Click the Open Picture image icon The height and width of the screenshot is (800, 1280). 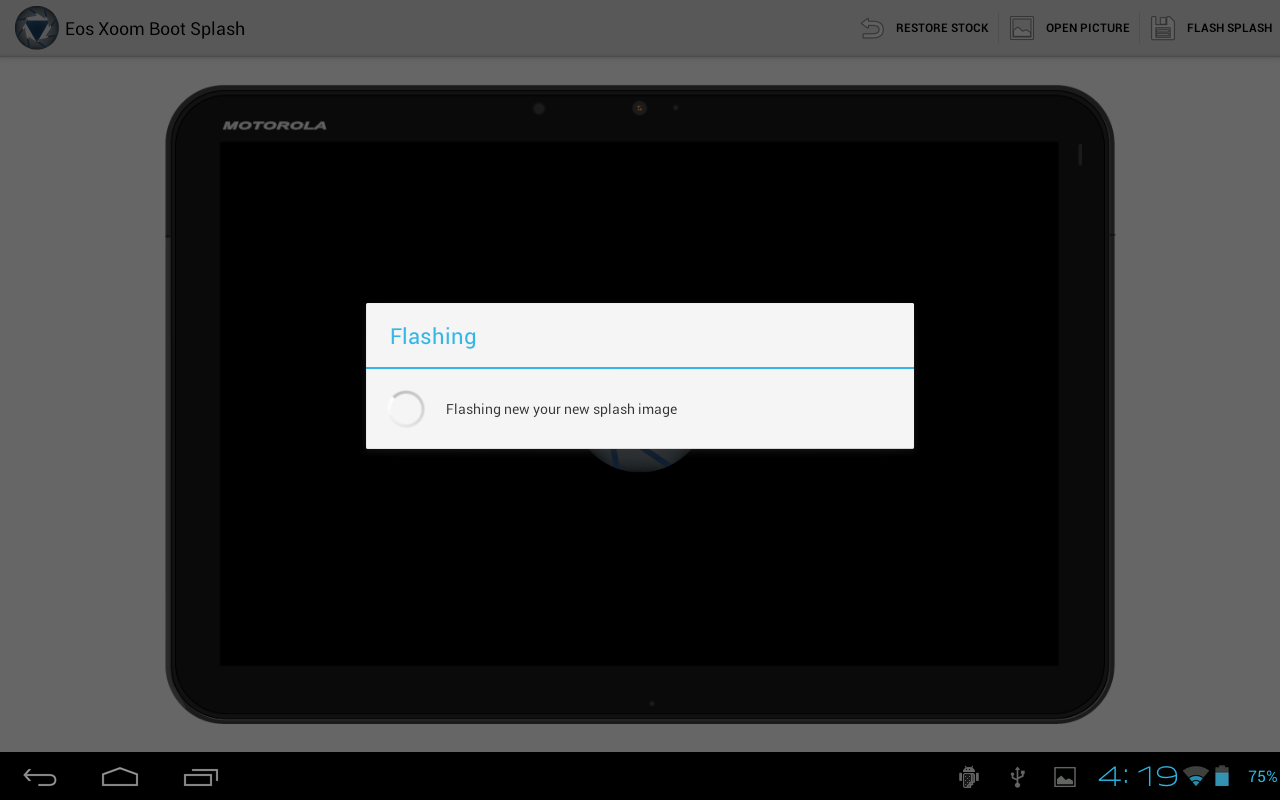click(1021, 28)
